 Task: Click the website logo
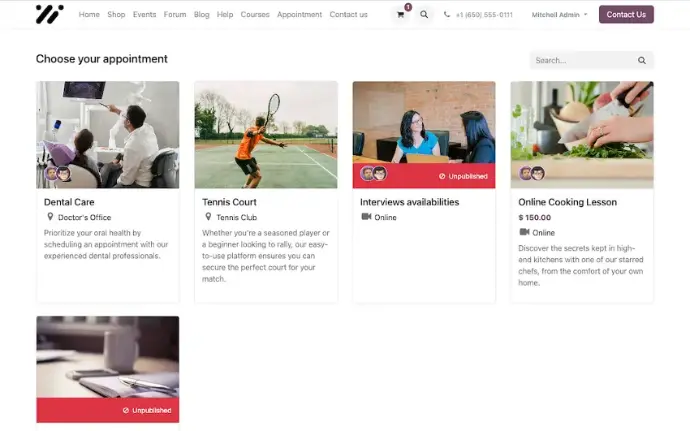[x=49, y=14]
